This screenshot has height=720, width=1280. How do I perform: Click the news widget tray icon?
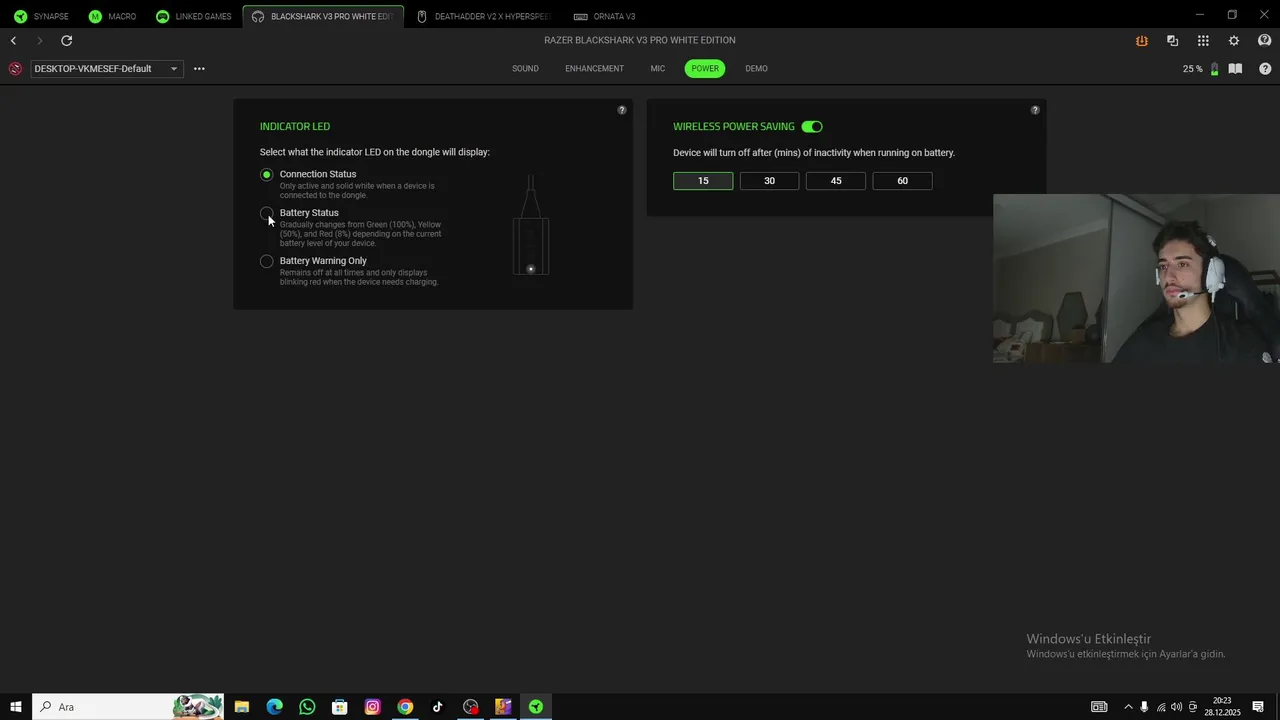pyautogui.click(x=1099, y=707)
